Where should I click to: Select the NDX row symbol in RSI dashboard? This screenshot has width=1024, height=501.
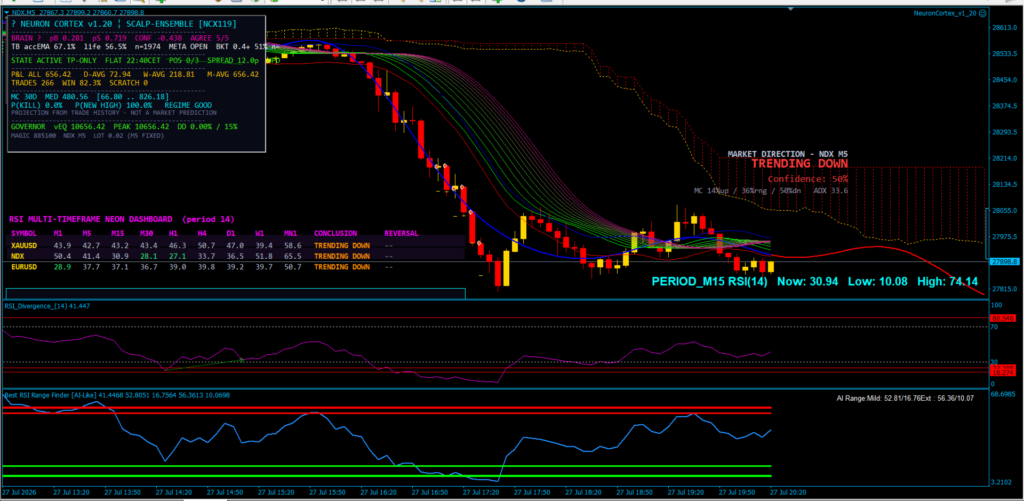click(18, 256)
